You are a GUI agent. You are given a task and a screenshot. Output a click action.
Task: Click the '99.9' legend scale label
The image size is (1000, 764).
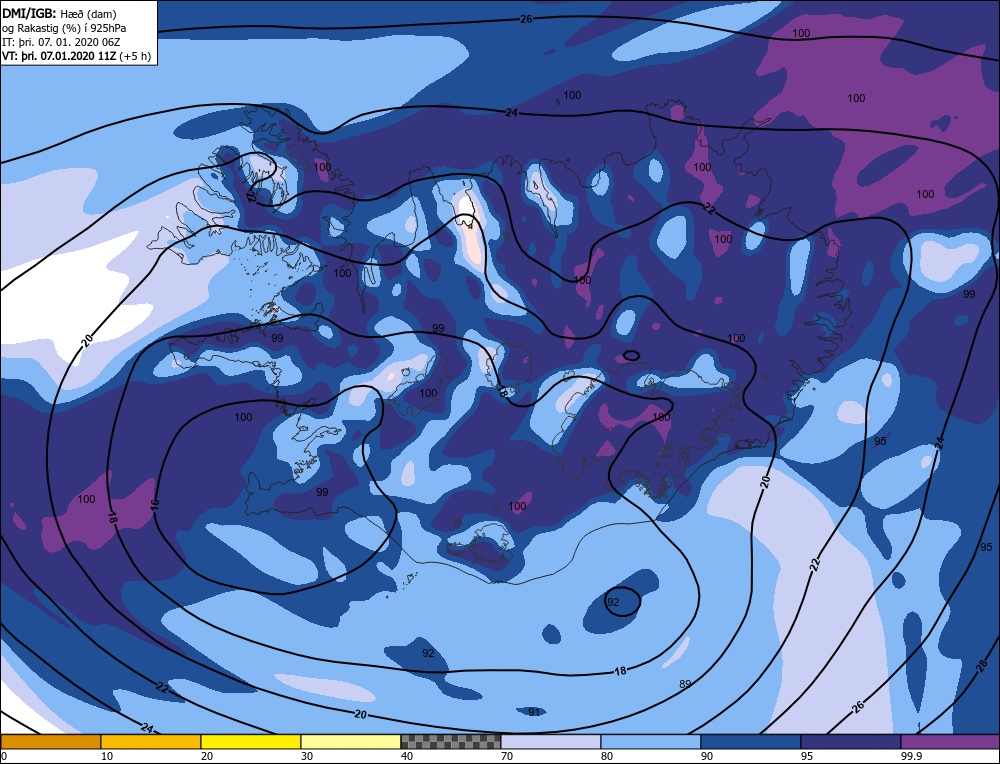click(x=909, y=756)
